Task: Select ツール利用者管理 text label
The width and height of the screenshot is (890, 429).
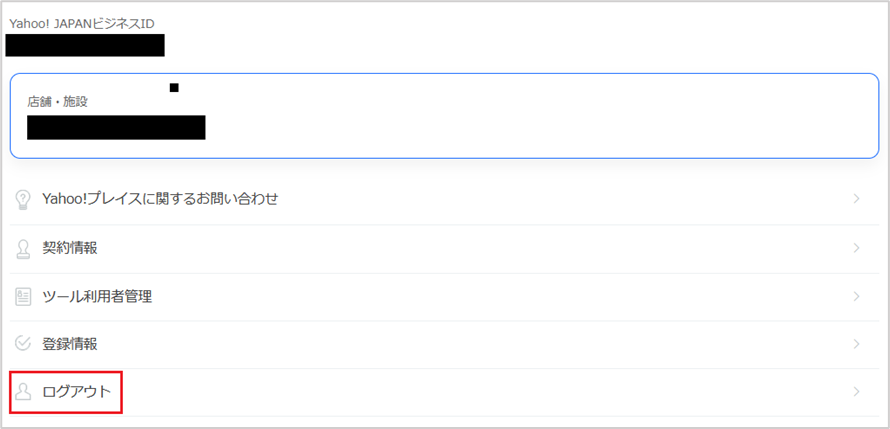Action: [97, 297]
